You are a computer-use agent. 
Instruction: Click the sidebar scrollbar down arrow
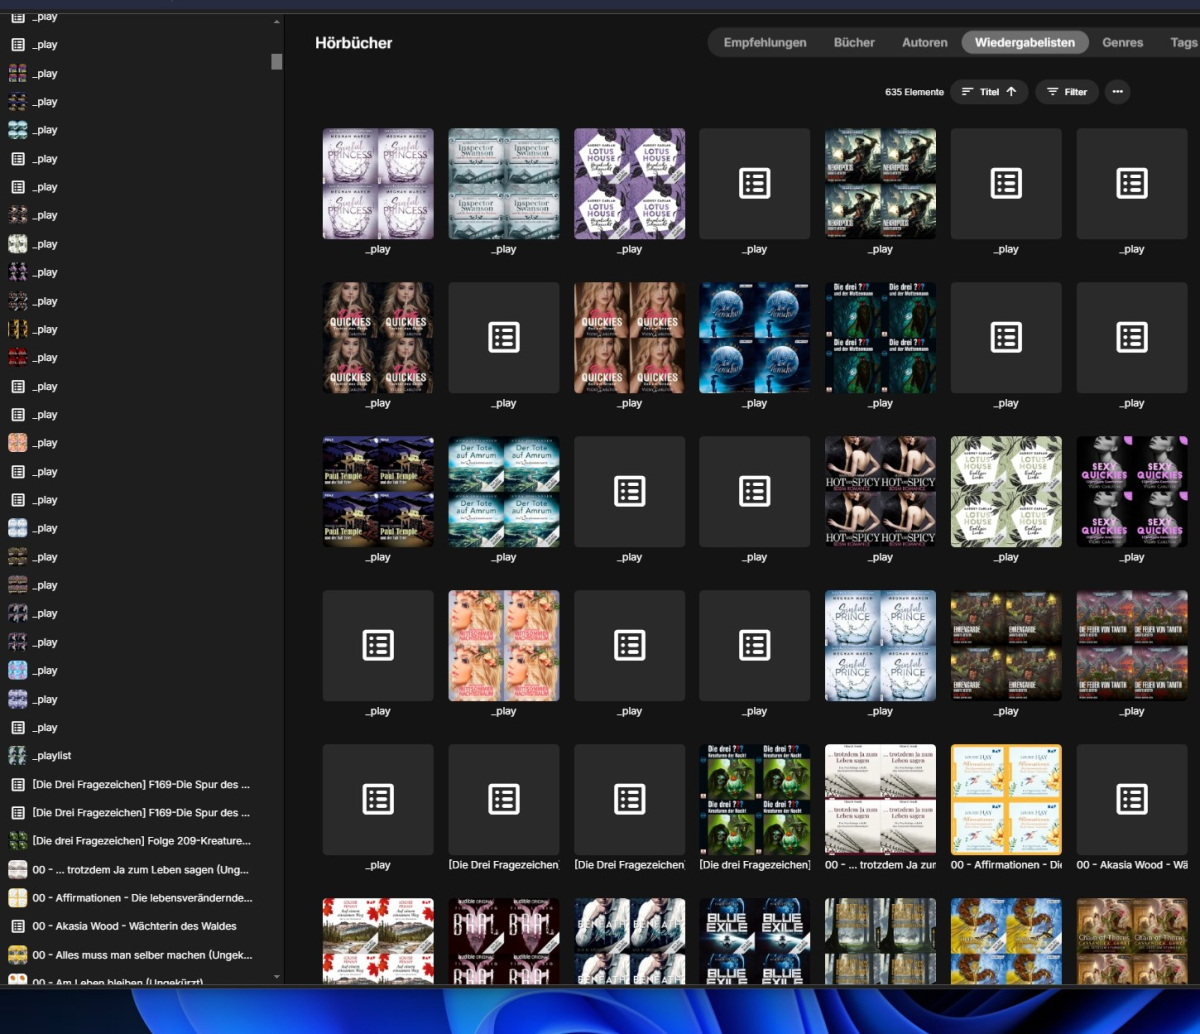tap(277, 976)
